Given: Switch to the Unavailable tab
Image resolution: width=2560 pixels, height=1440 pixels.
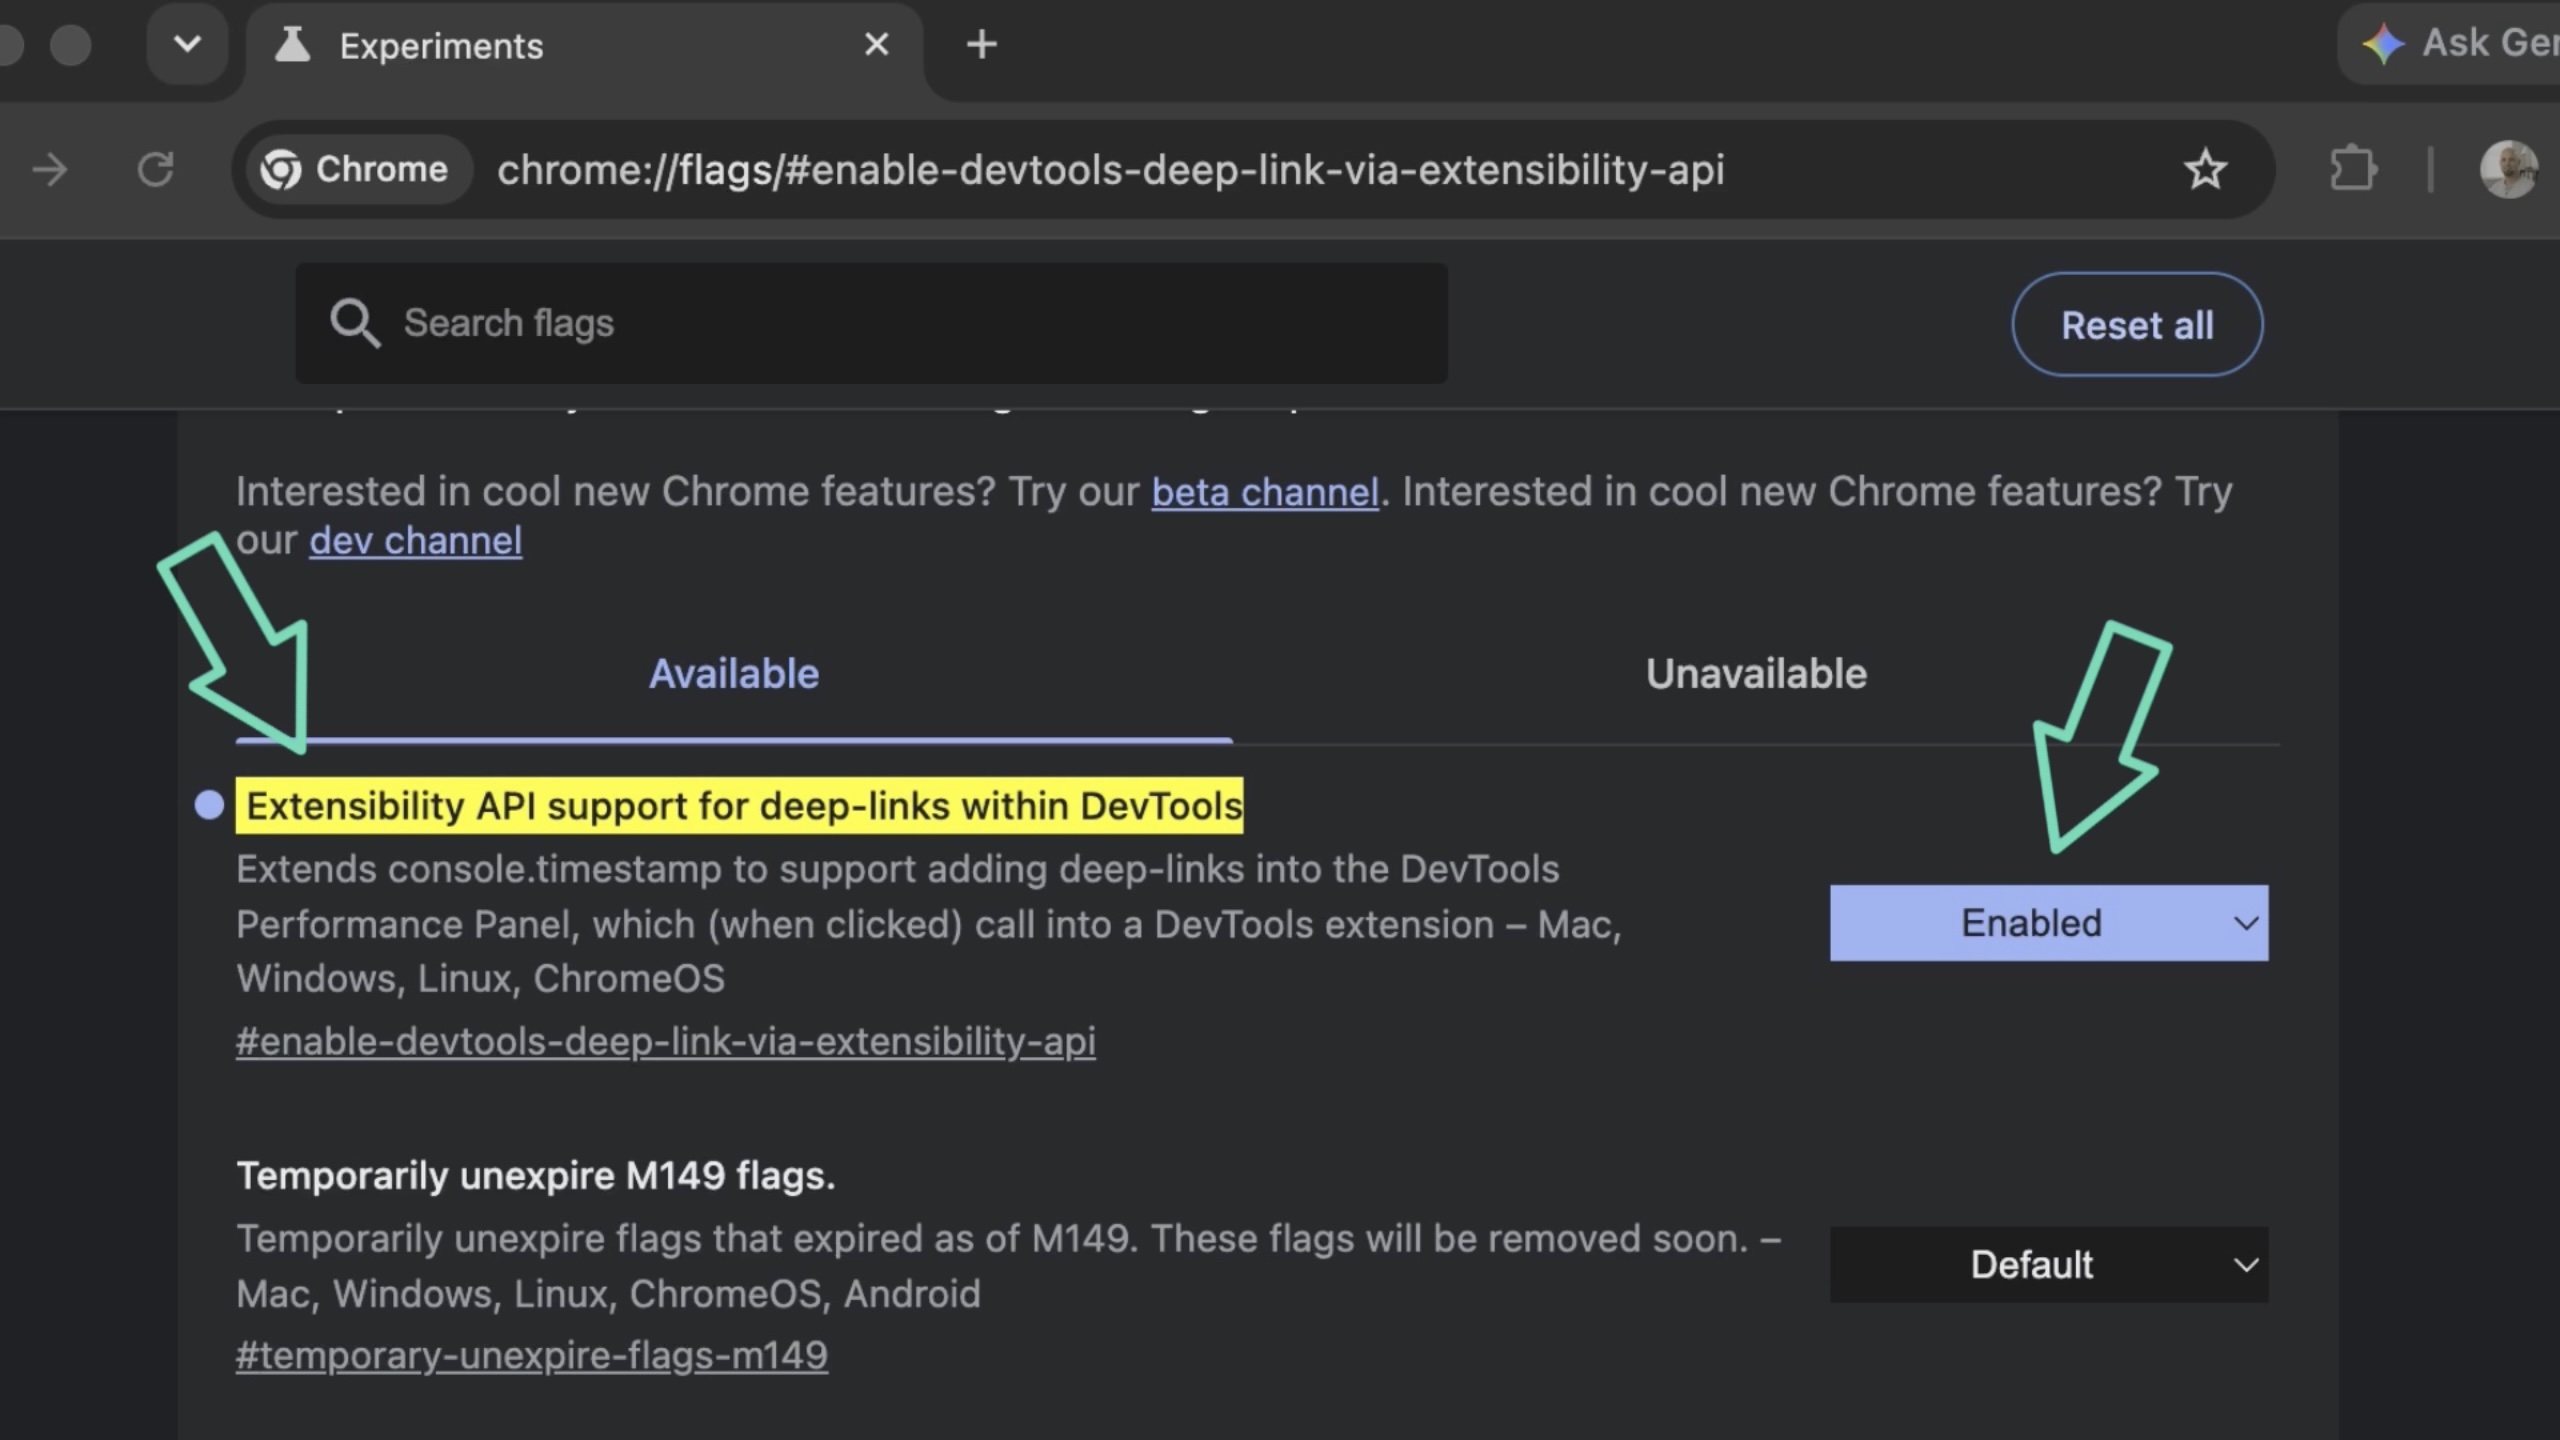Looking at the screenshot, I should pos(1756,674).
